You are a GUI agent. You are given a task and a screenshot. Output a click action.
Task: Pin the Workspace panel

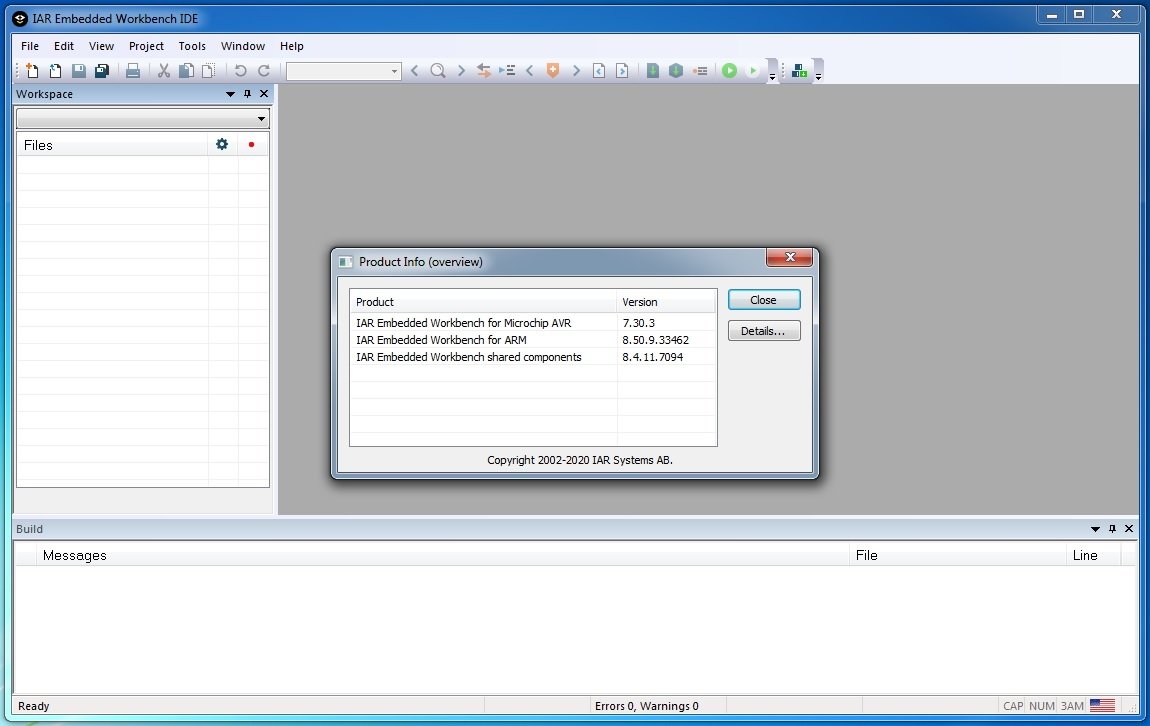[247, 94]
